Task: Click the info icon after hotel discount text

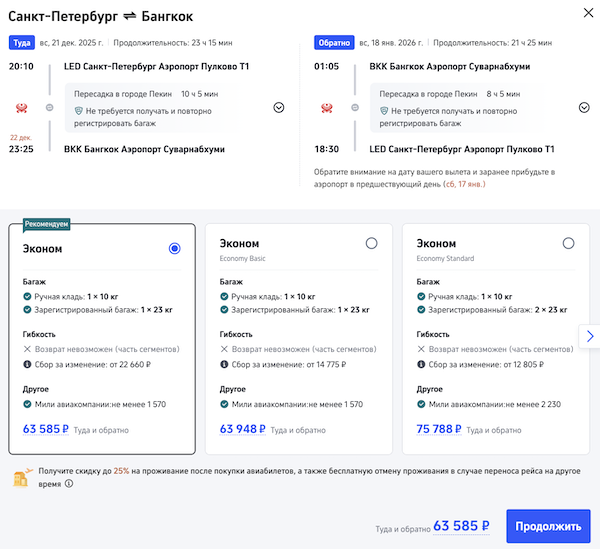Action: point(69,483)
